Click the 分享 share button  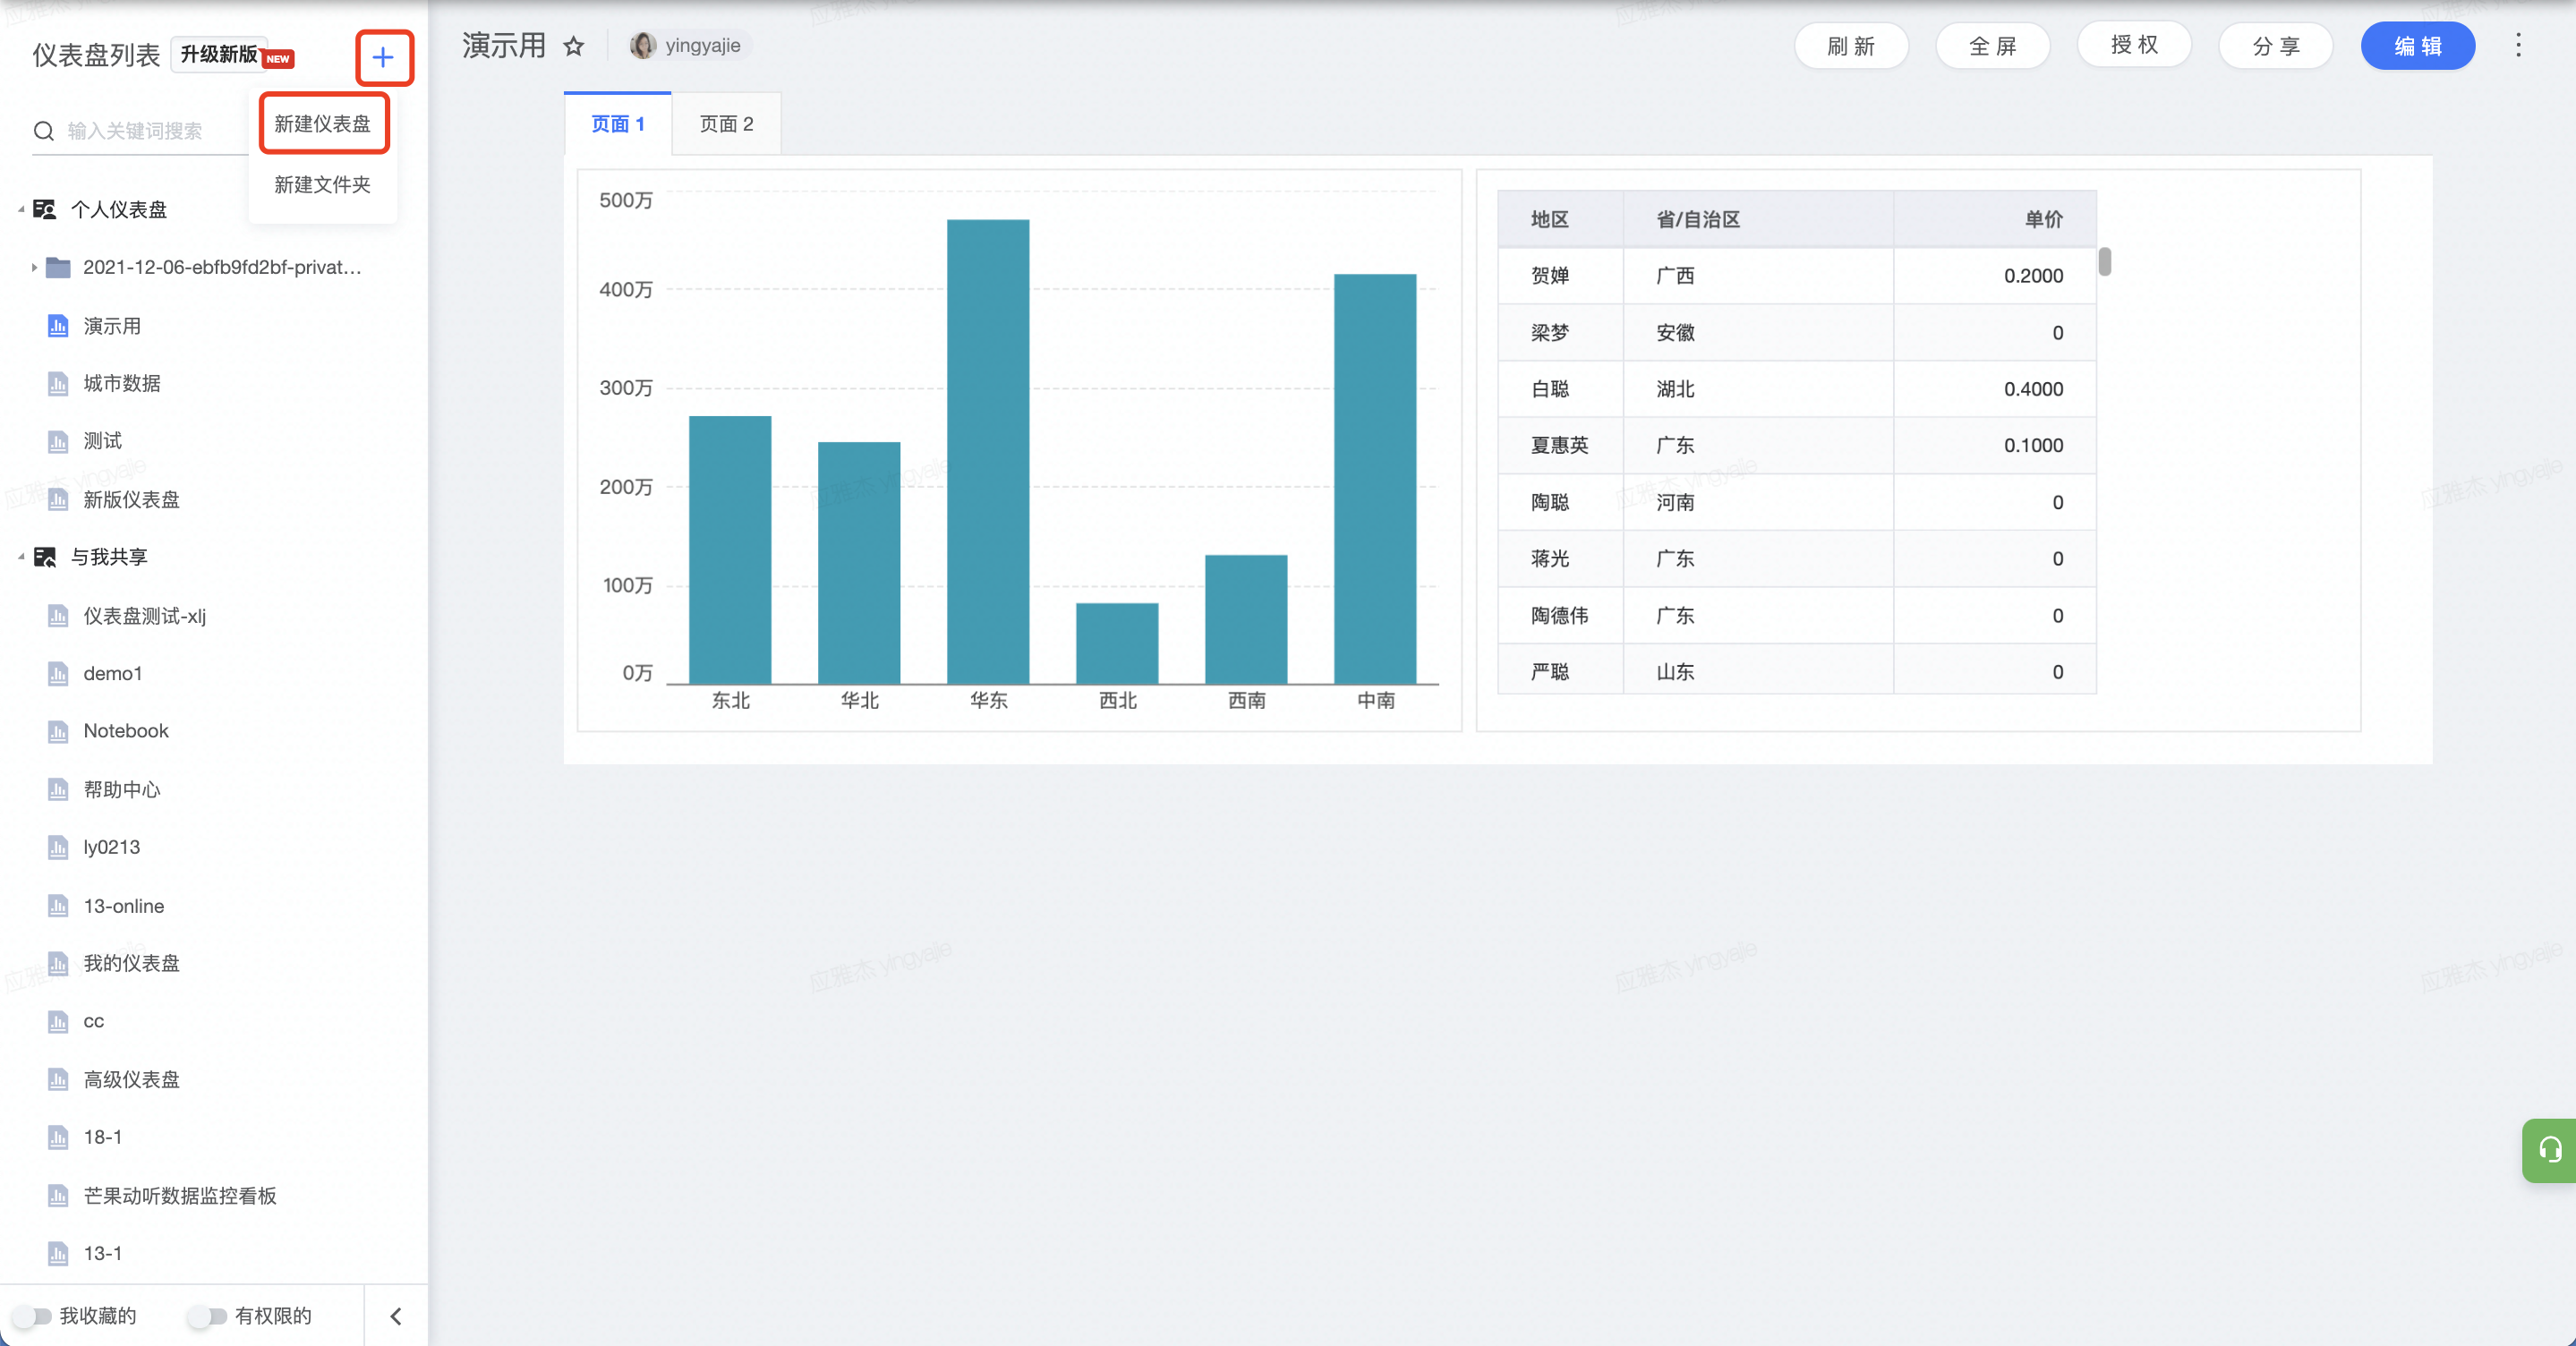2276,46
